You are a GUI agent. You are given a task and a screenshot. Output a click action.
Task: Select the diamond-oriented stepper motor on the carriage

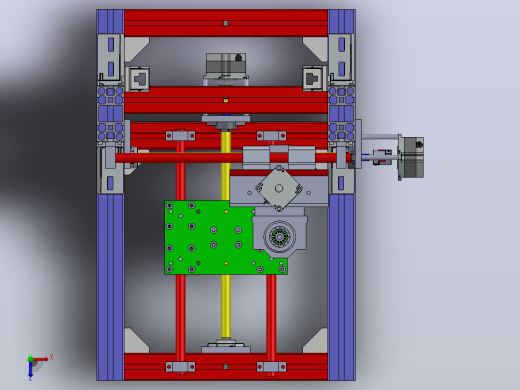coord(279,189)
